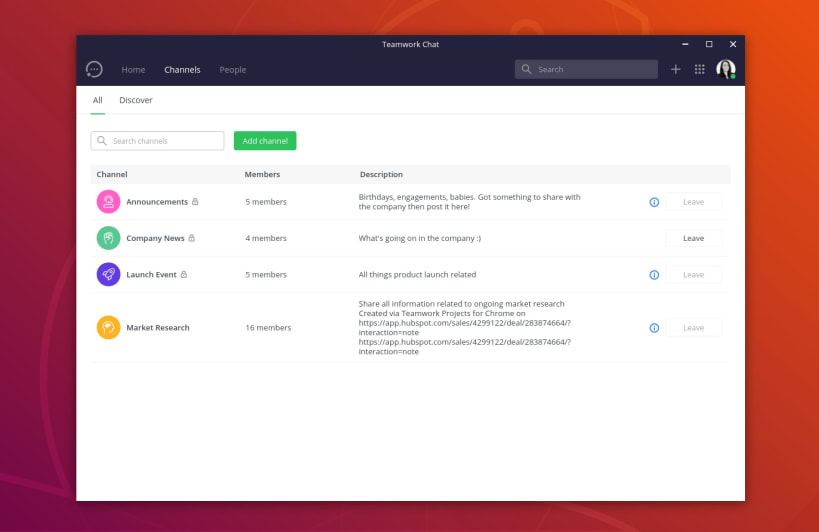Open the Launch Event channel name

click(x=151, y=275)
